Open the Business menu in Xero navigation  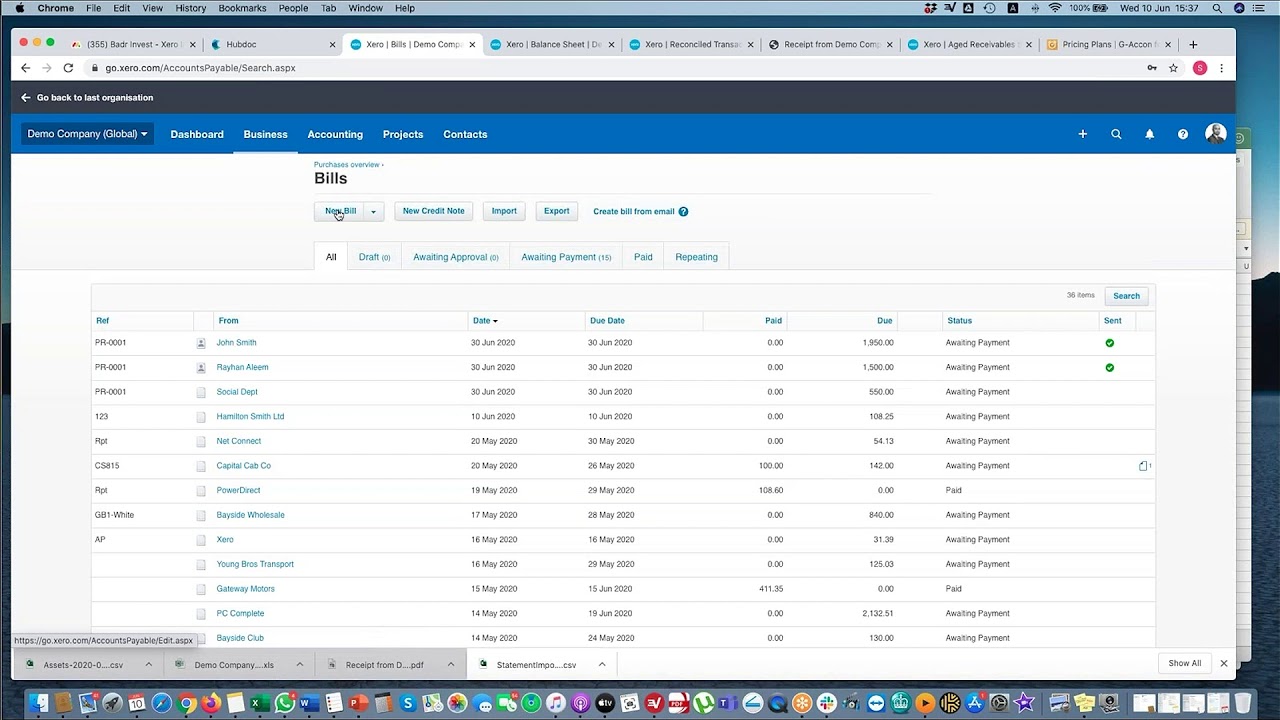click(265, 134)
